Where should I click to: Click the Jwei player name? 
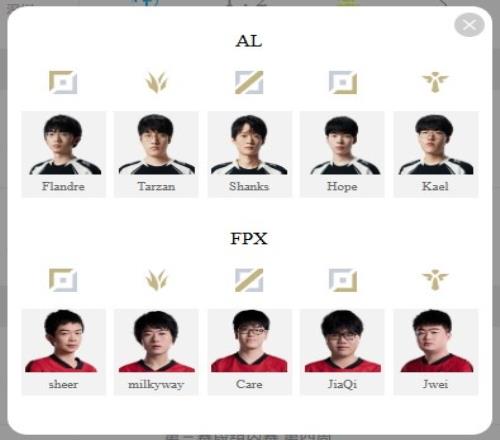[435, 384]
